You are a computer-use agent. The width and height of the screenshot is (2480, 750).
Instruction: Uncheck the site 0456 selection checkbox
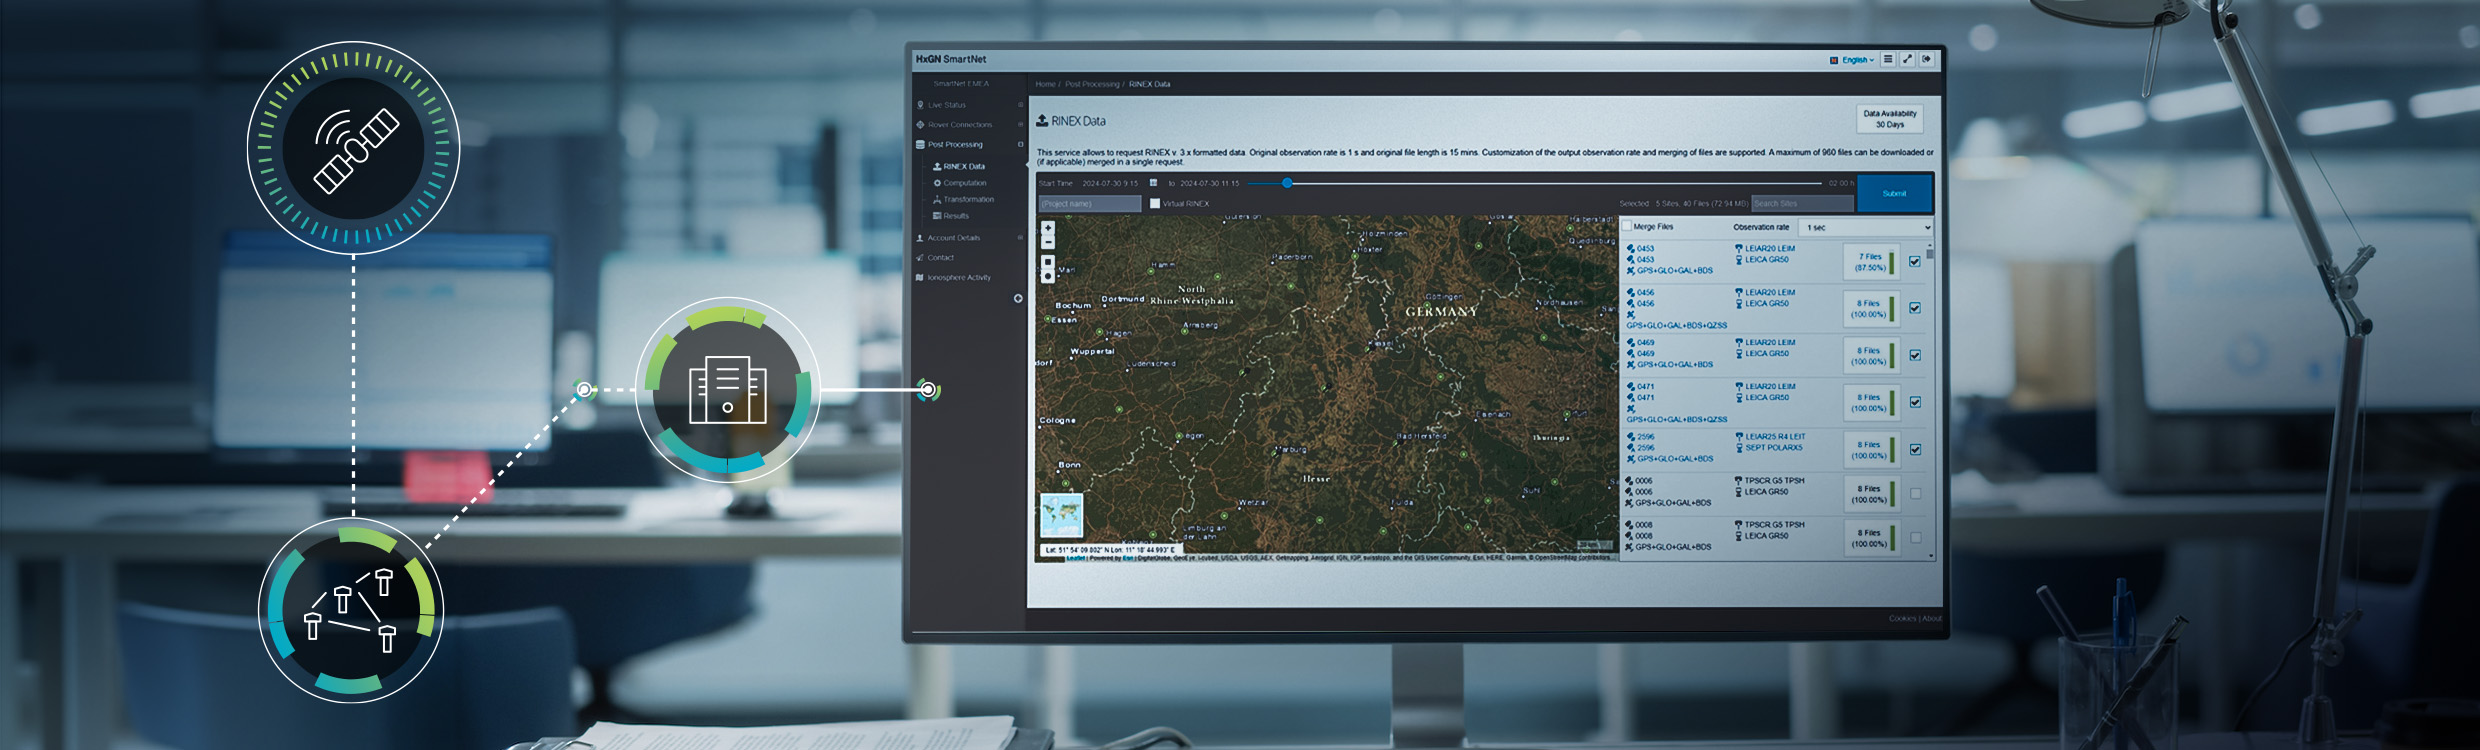pyautogui.click(x=1915, y=308)
